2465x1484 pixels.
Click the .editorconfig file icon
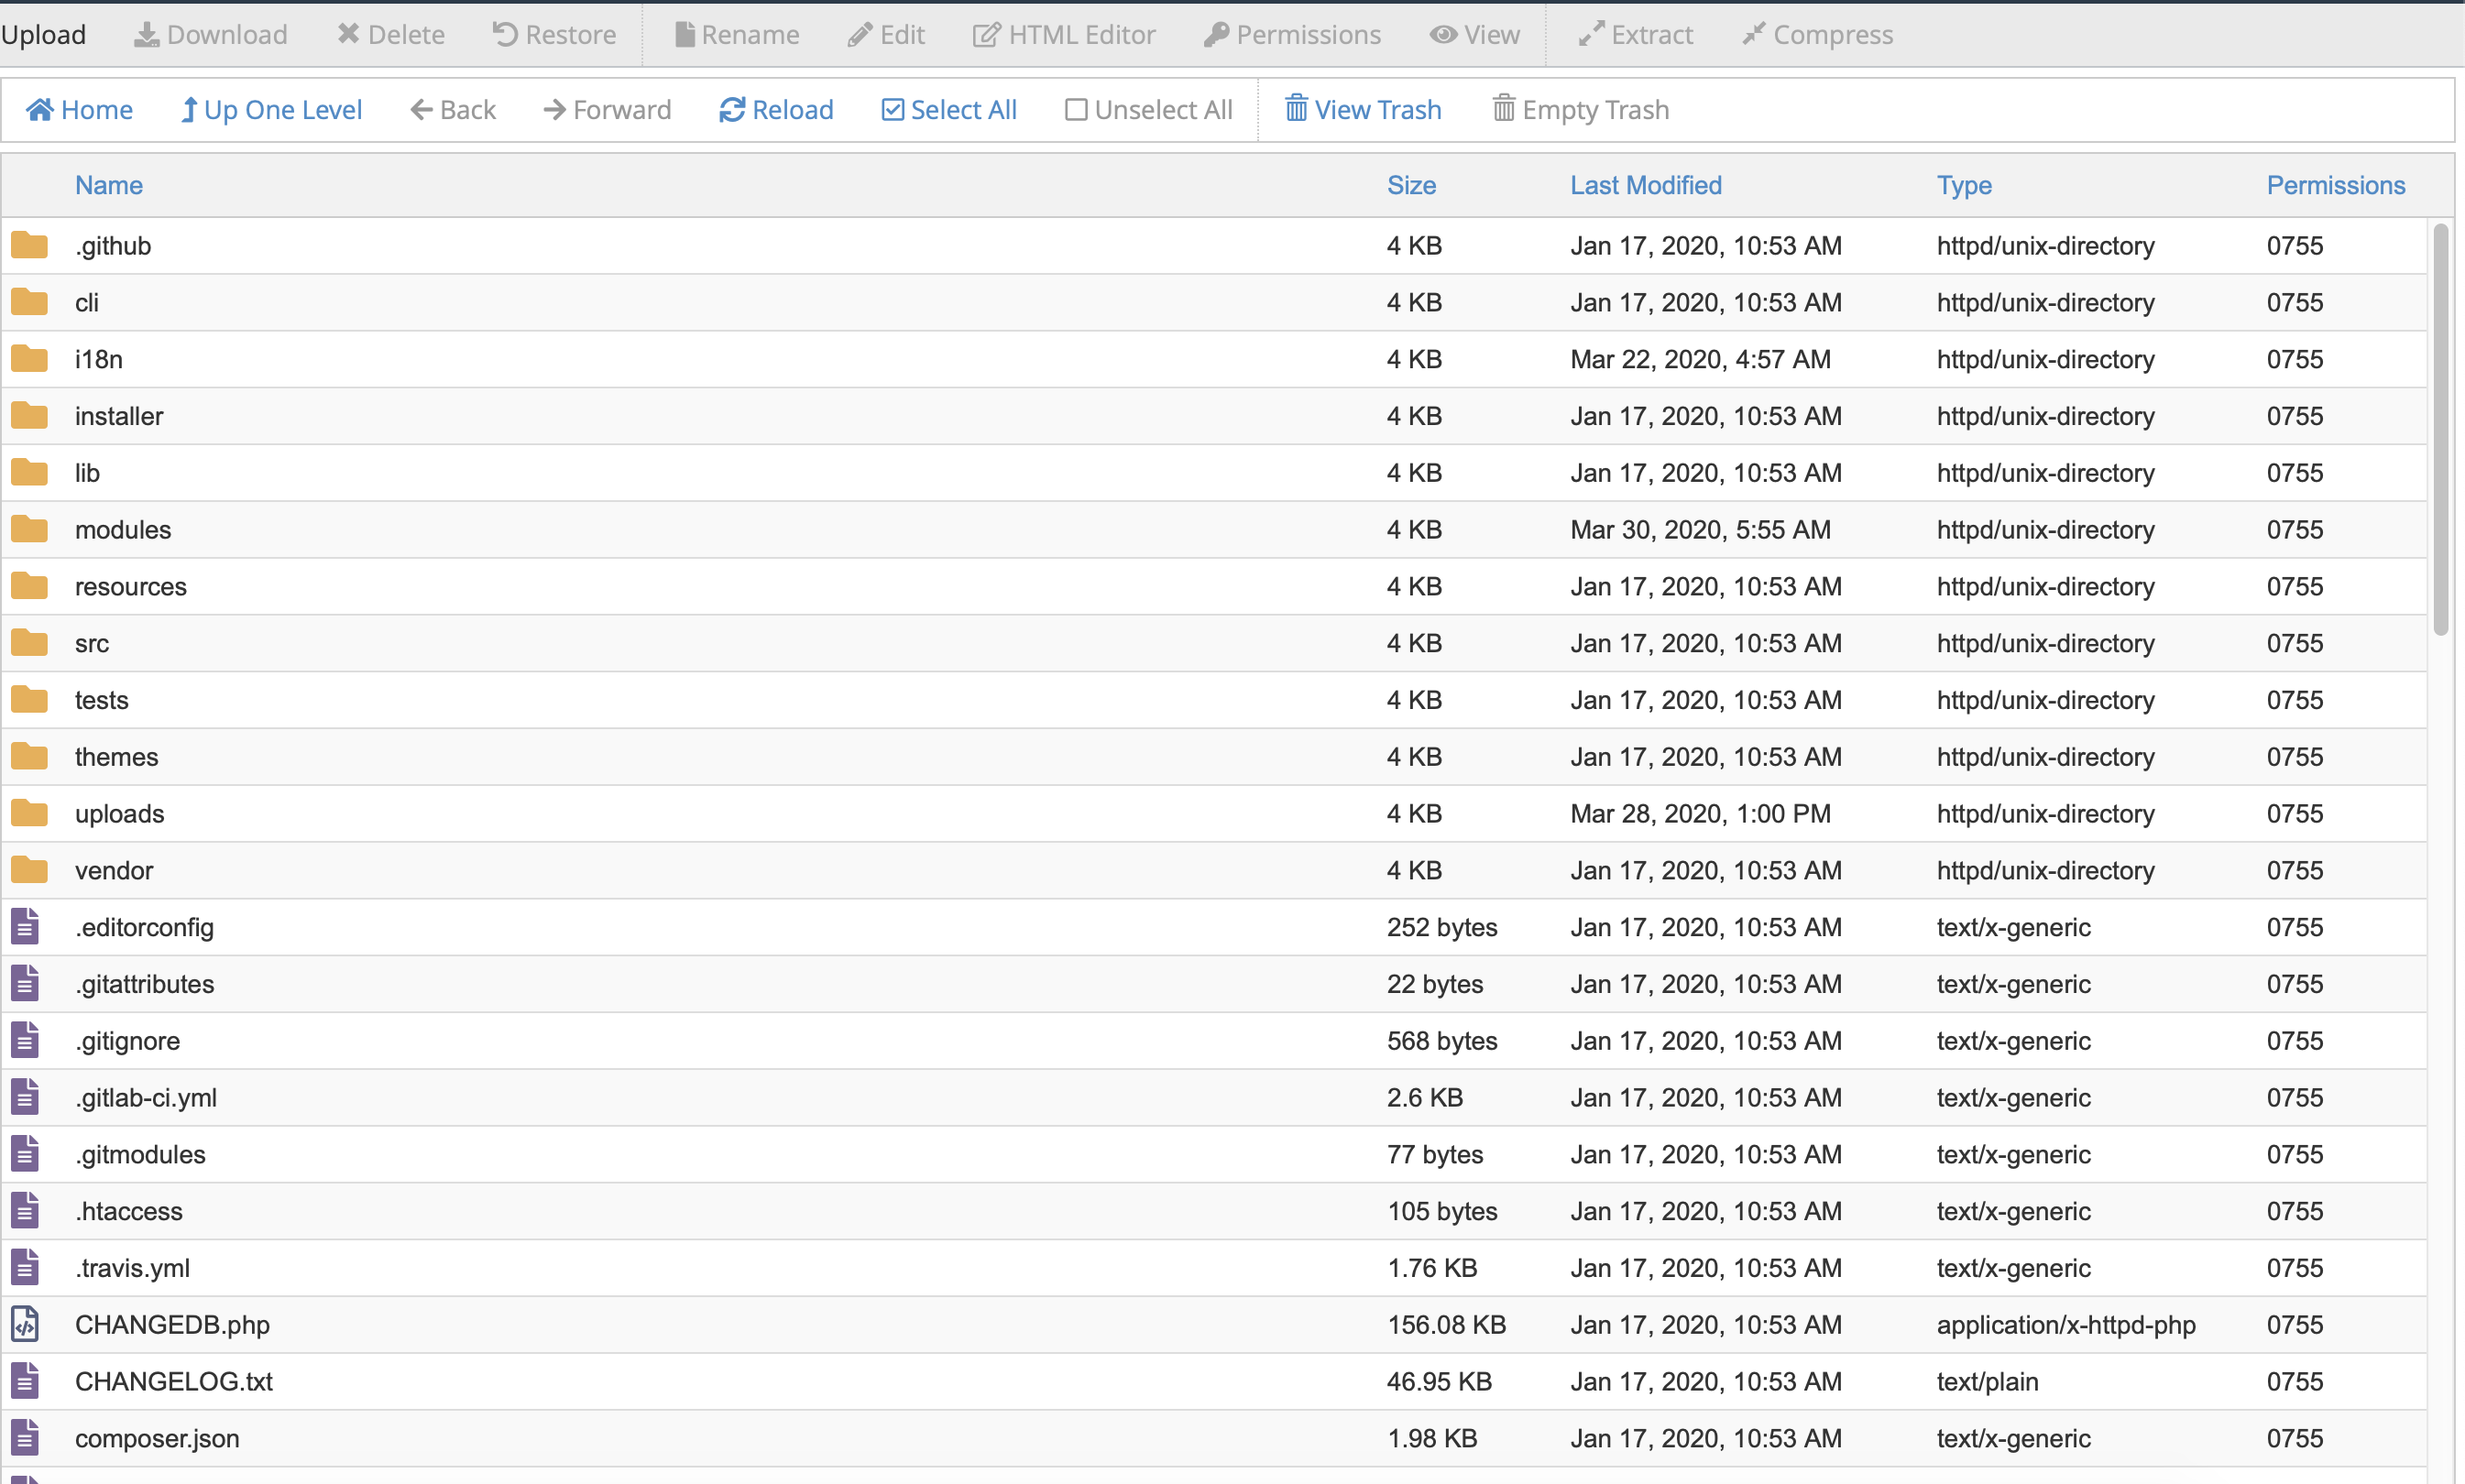[25, 927]
